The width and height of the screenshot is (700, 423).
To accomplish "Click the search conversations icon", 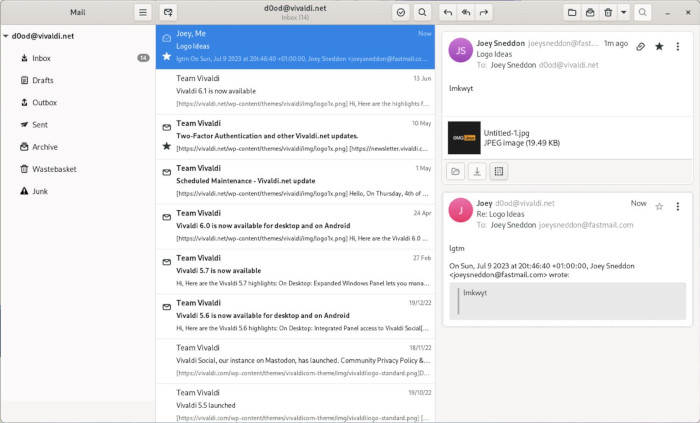I will point(423,12).
